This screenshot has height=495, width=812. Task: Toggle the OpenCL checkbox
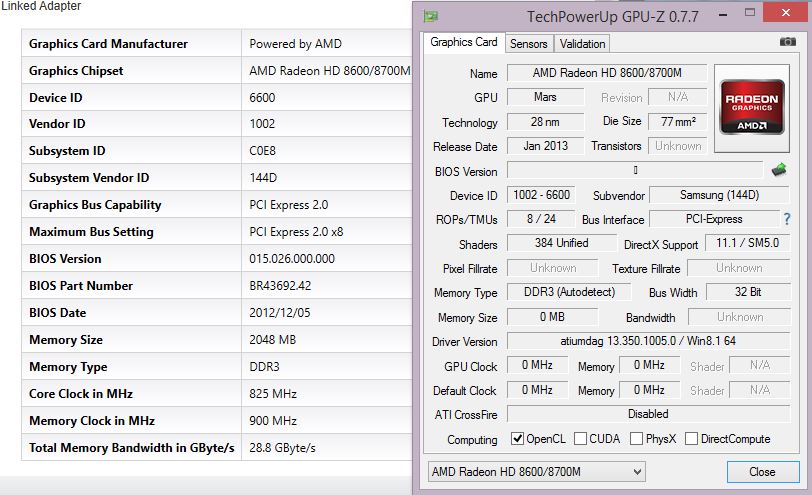tap(517, 439)
